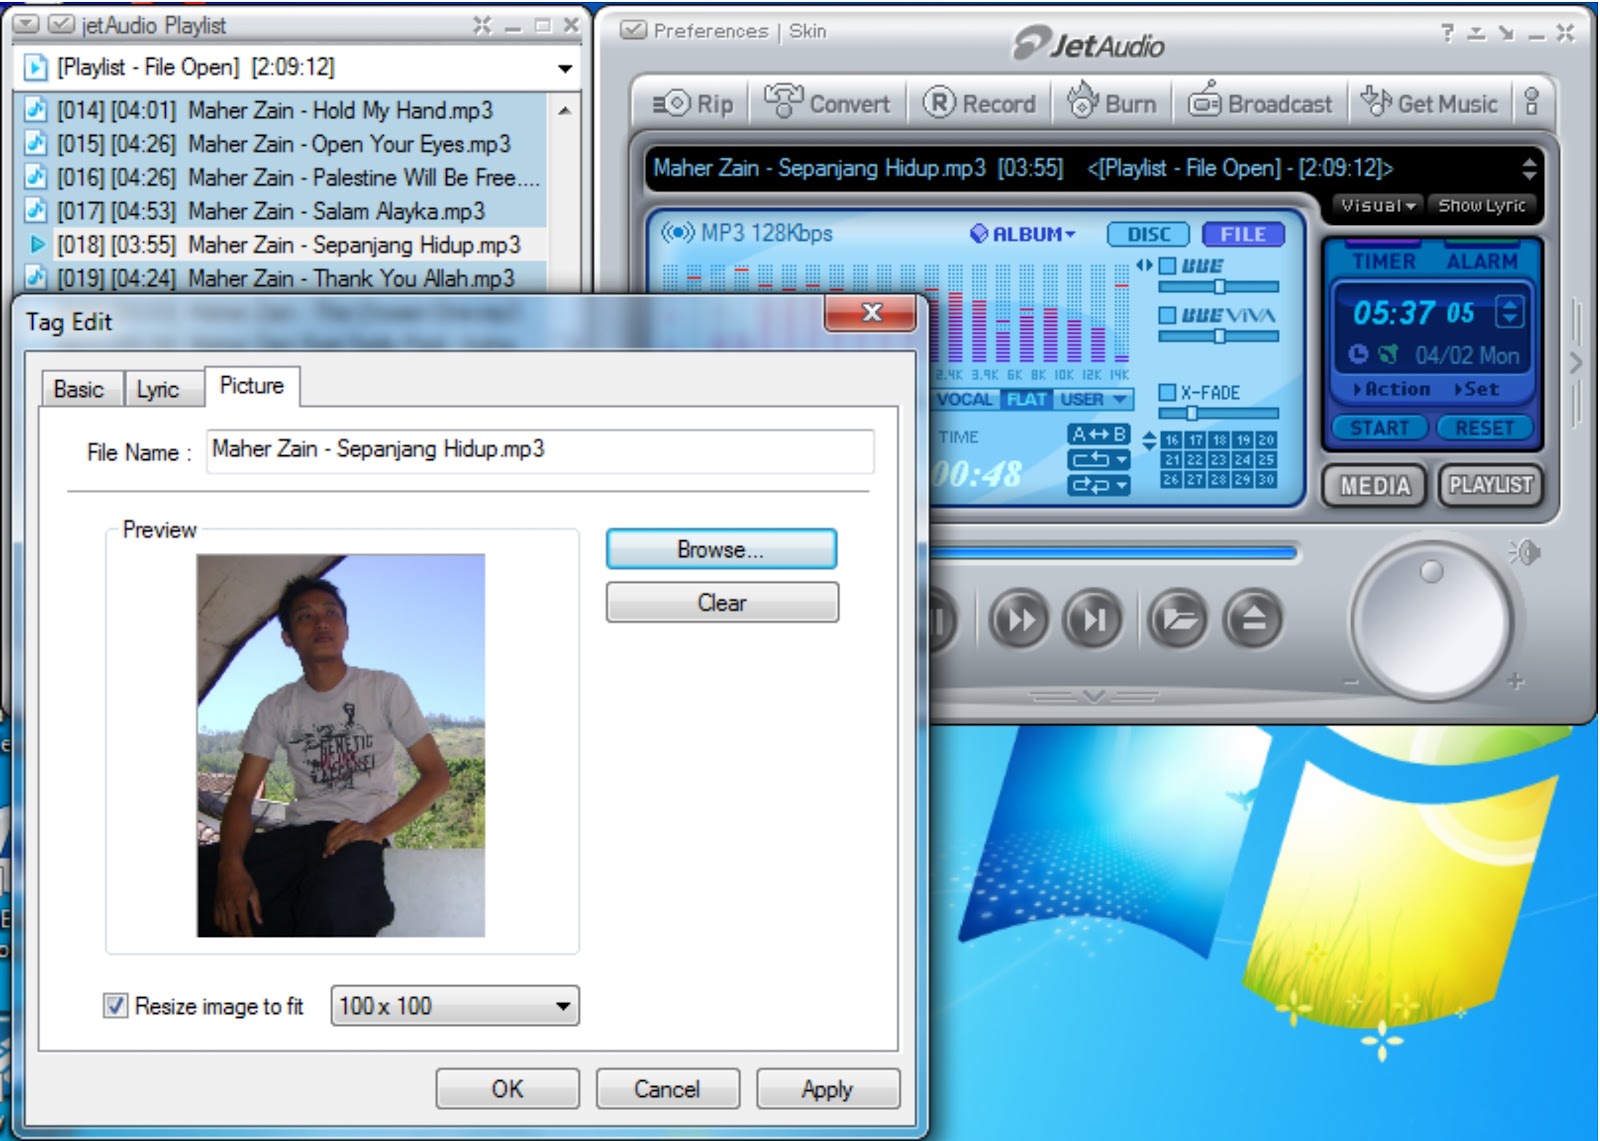Click the clock icon in timer panel

[1357, 354]
